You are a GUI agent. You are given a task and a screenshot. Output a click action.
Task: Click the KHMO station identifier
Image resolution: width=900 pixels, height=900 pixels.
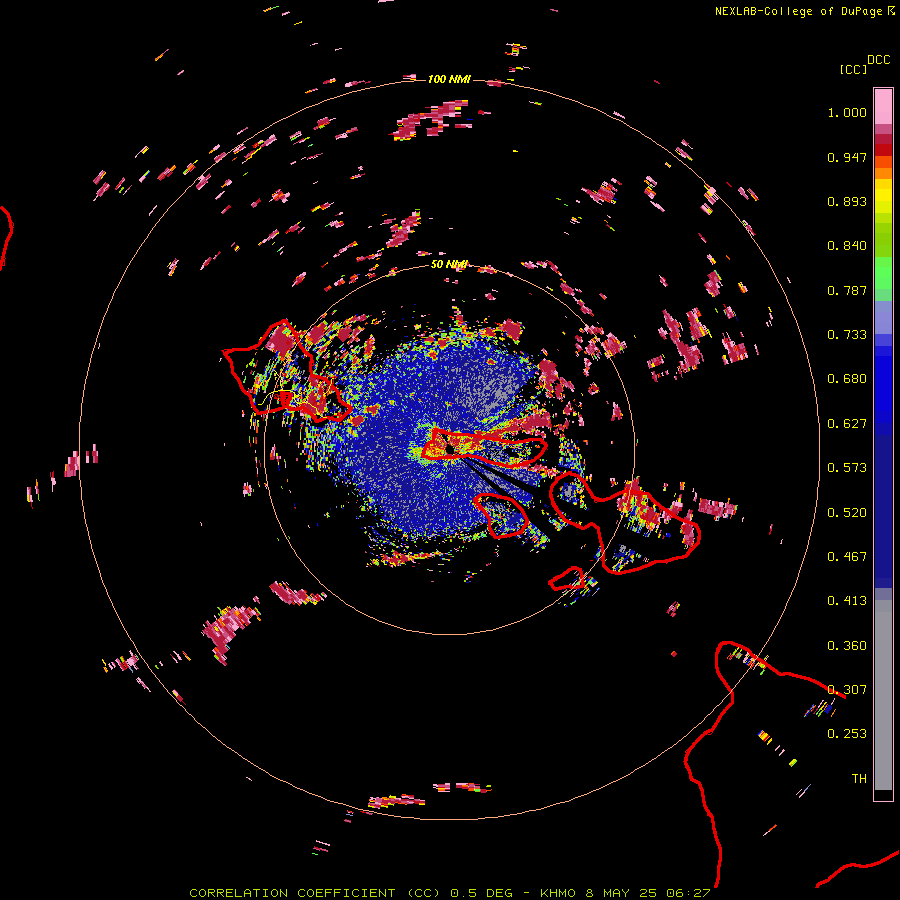(x=557, y=893)
